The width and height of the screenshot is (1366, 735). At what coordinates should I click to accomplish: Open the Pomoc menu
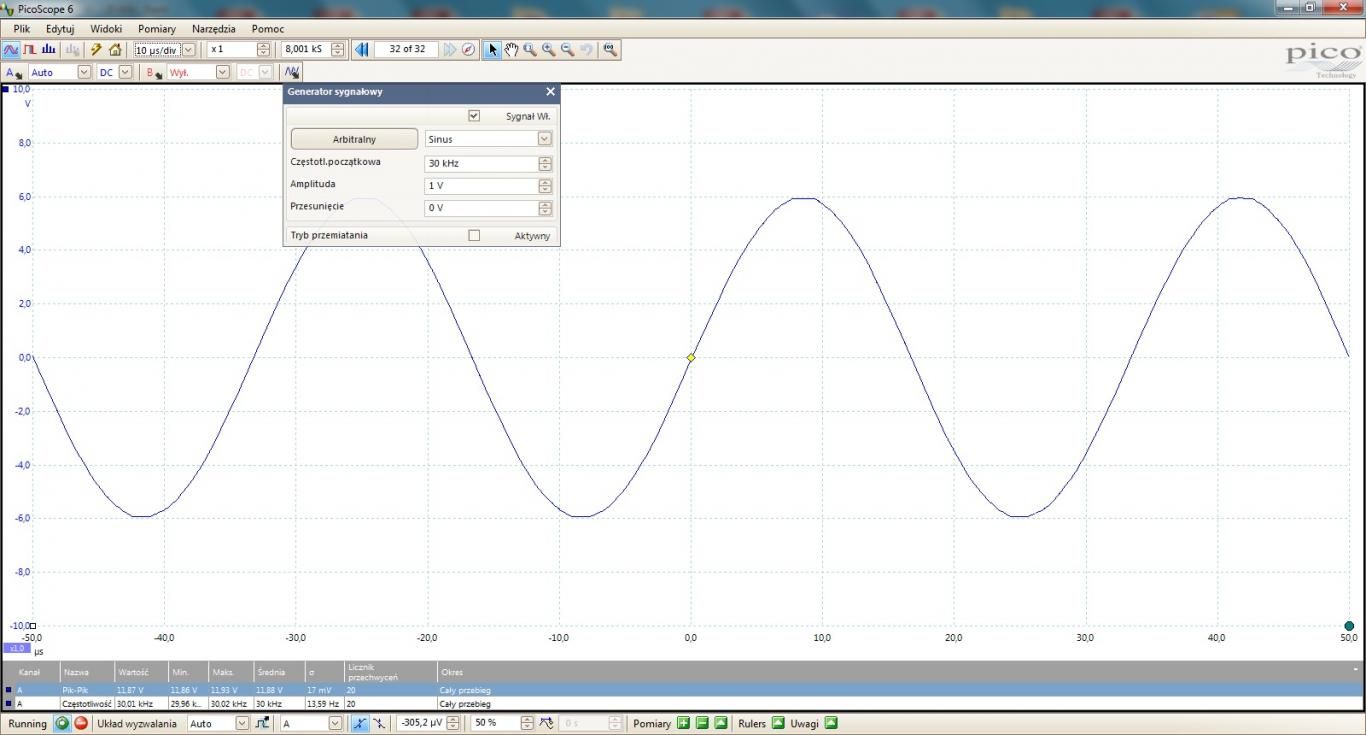click(268, 29)
